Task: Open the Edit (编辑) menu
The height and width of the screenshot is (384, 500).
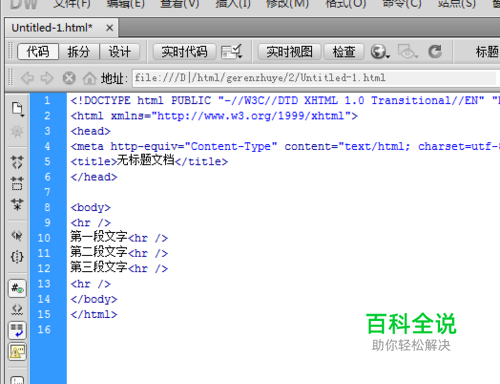Action: [126, 4]
